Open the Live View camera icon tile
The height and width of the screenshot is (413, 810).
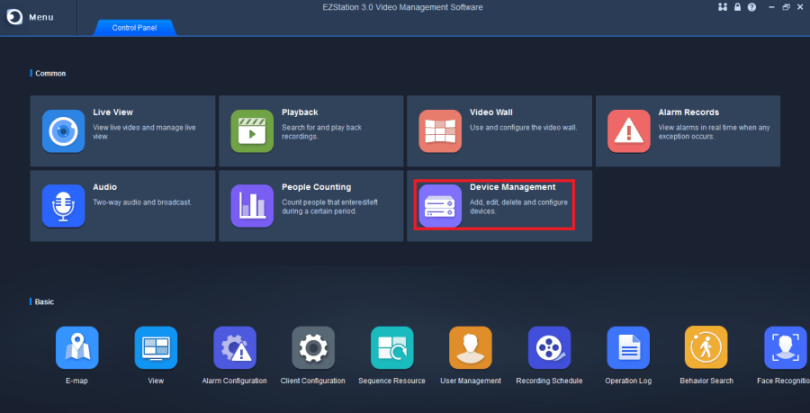(63, 131)
